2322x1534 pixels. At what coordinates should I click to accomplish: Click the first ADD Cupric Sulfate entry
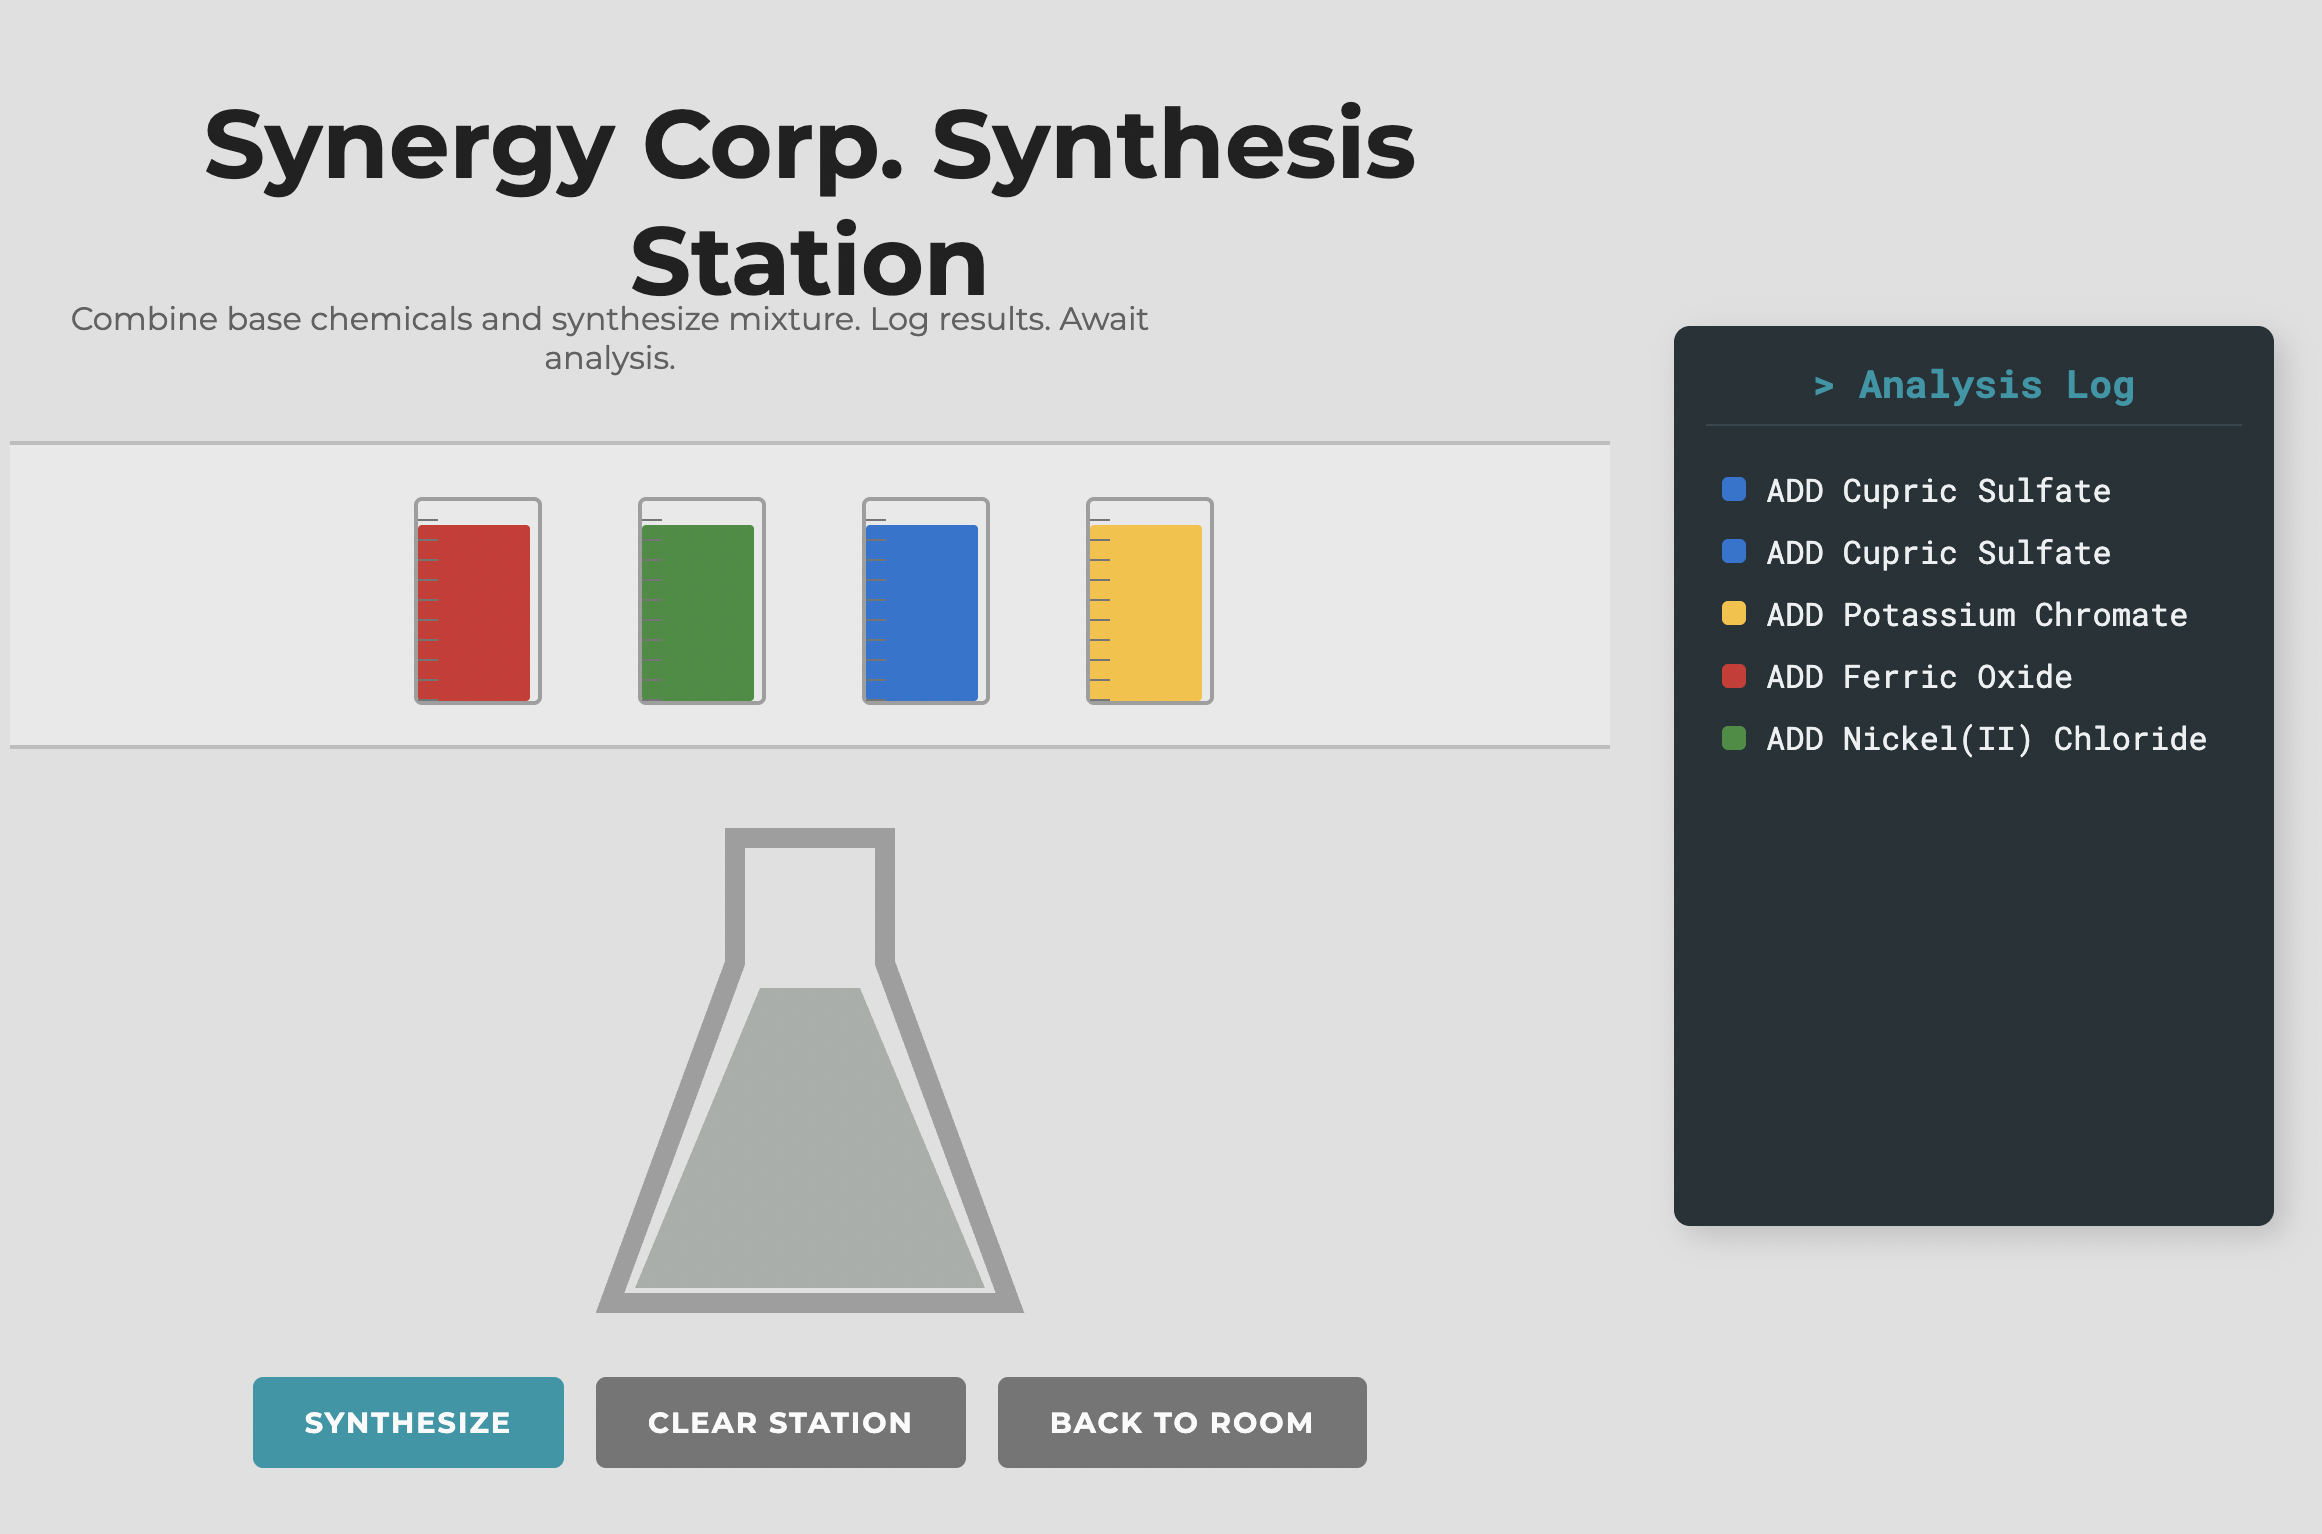(x=1938, y=491)
